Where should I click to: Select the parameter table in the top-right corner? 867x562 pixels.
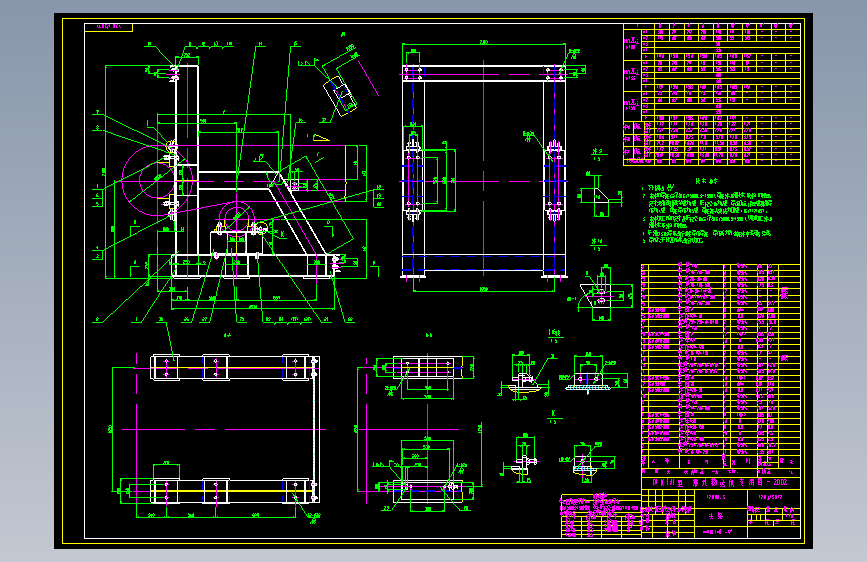(712, 94)
